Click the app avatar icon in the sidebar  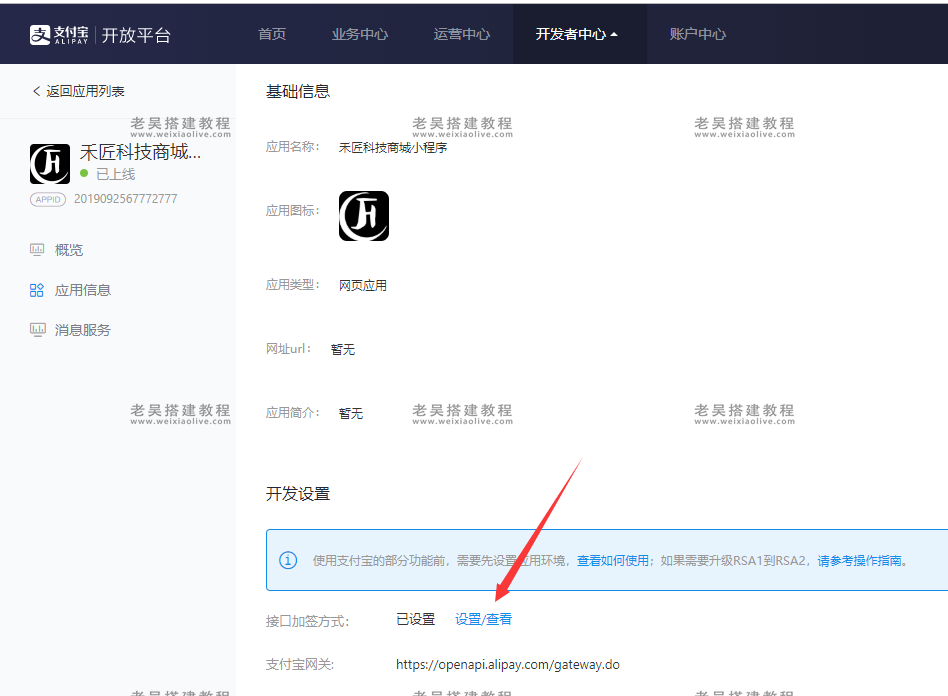(49, 163)
